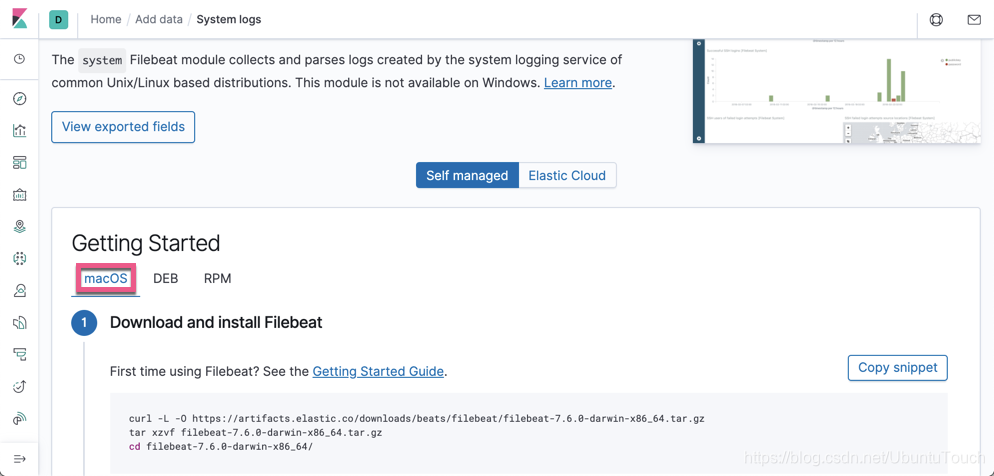This screenshot has width=994, height=476.
Task: Click the inline system module code label
Action: click(102, 60)
